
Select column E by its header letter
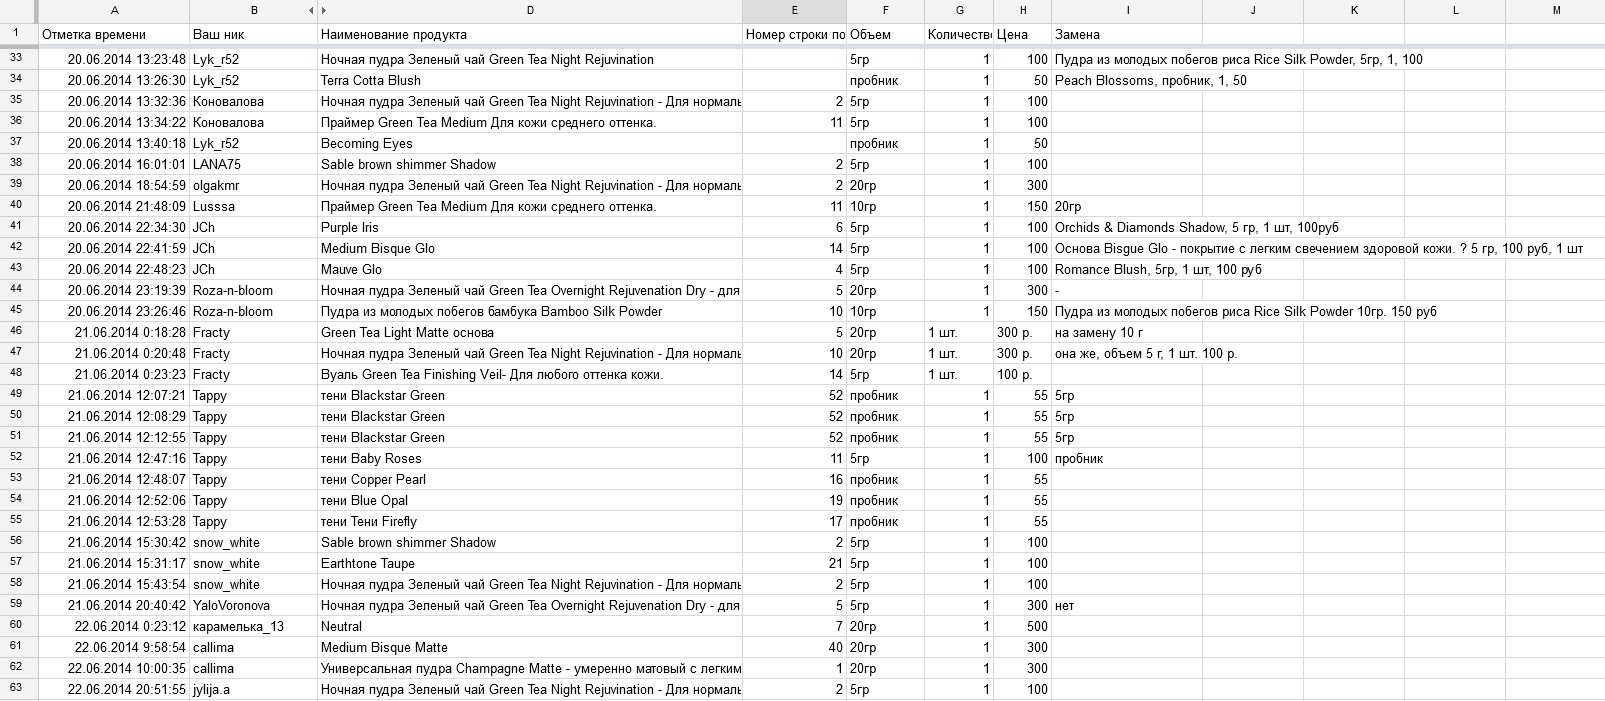tap(794, 11)
